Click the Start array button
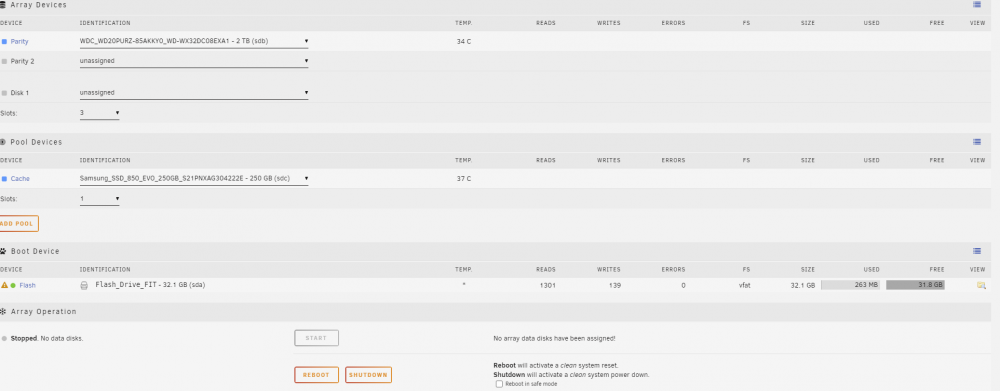The width and height of the screenshot is (1000, 391). pos(316,338)
